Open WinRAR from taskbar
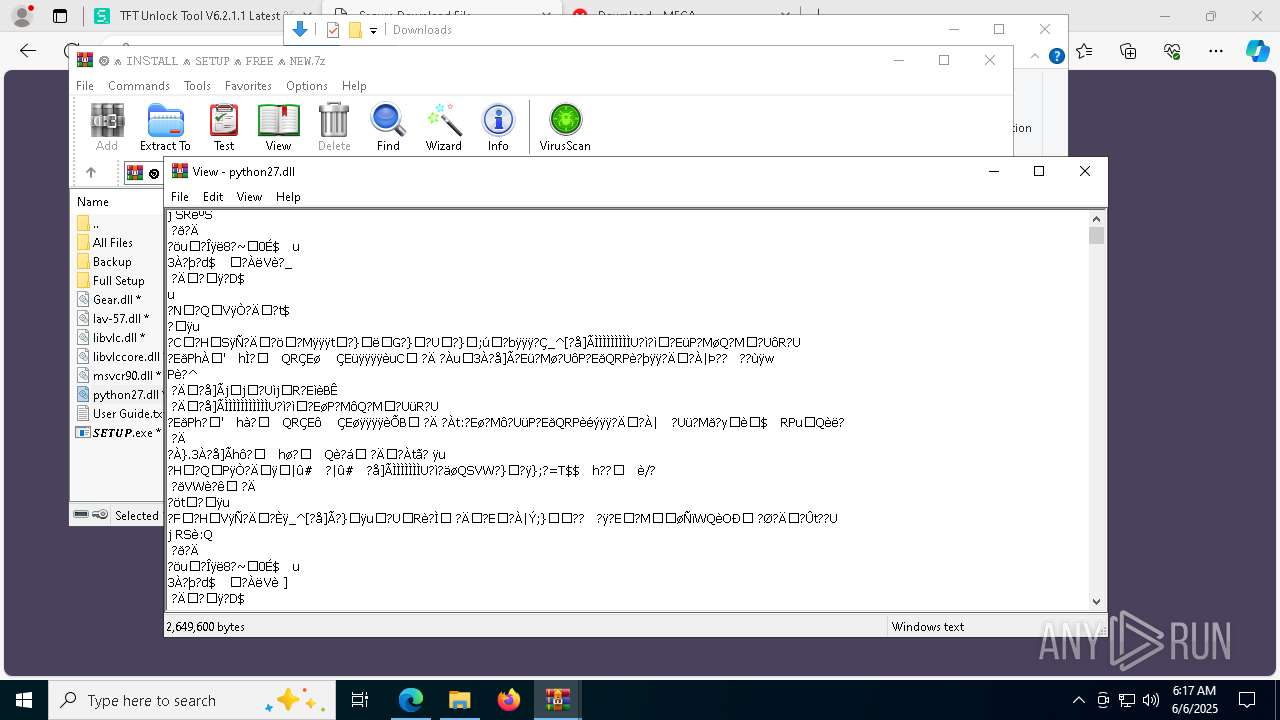 558,700
